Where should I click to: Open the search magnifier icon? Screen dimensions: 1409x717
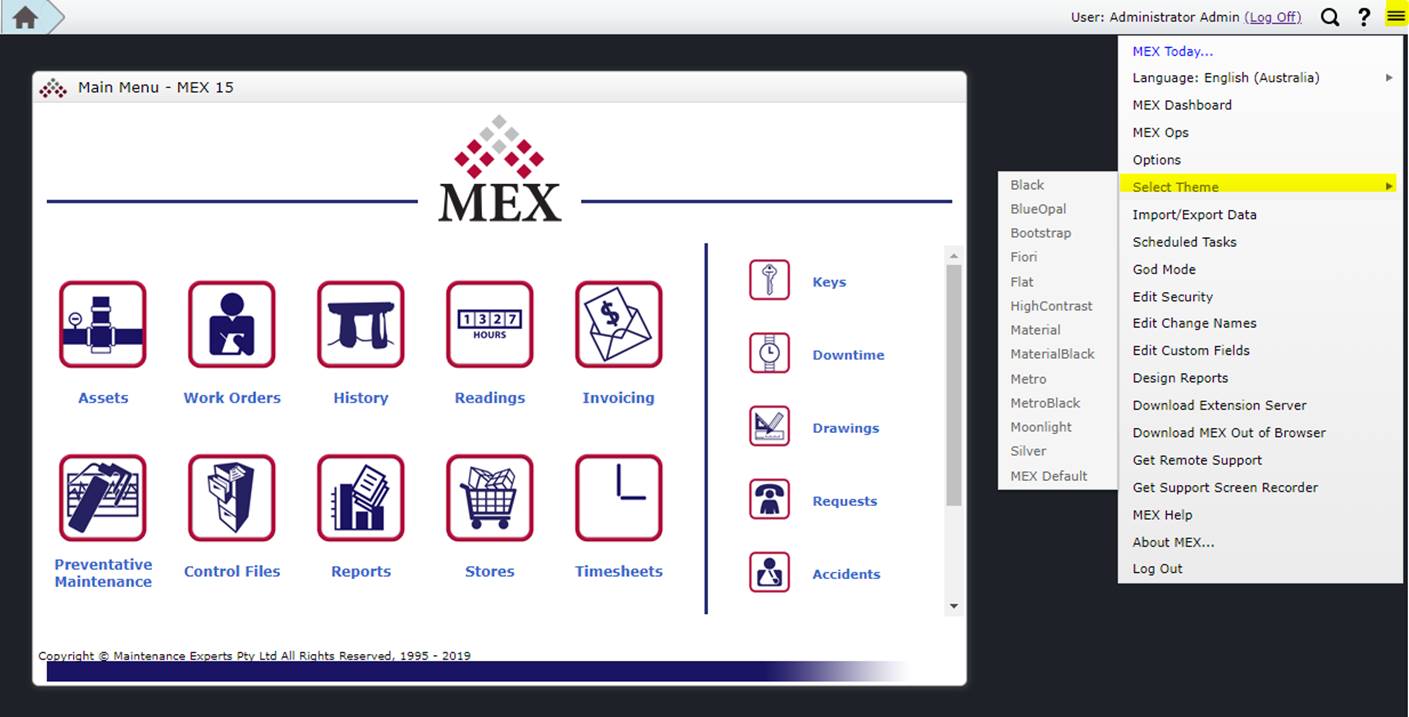(x=1330, y=17)
